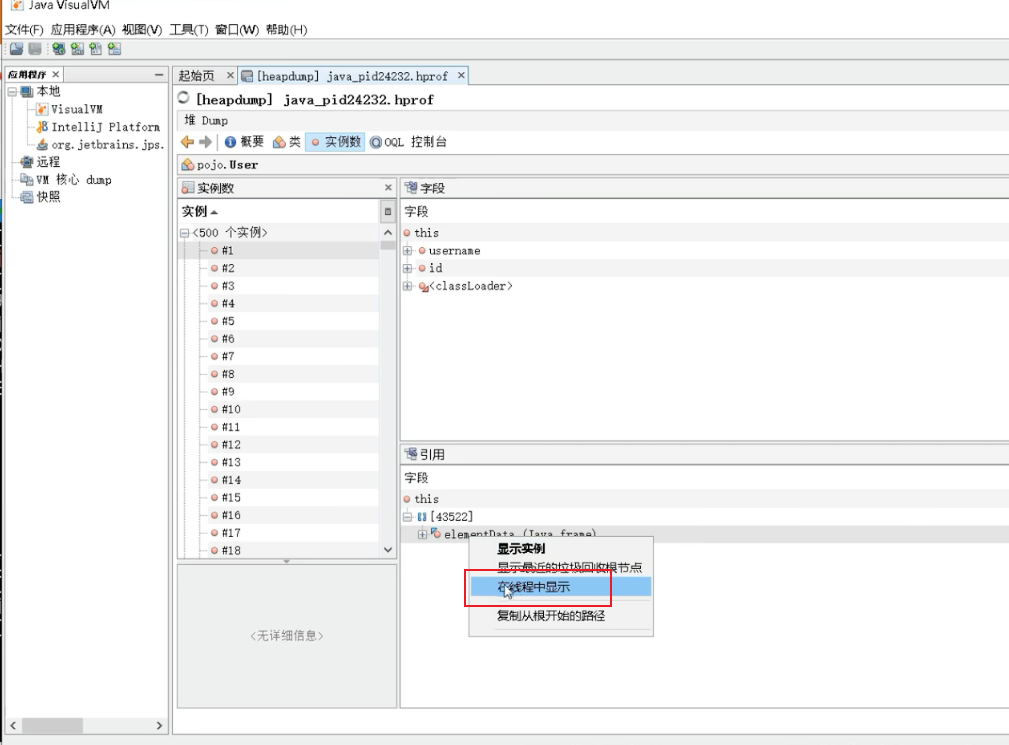Select IntelliJ Platform application node
Image resolution: width=1009 pixels, height=745 pixels.
[x=98, y=127]
